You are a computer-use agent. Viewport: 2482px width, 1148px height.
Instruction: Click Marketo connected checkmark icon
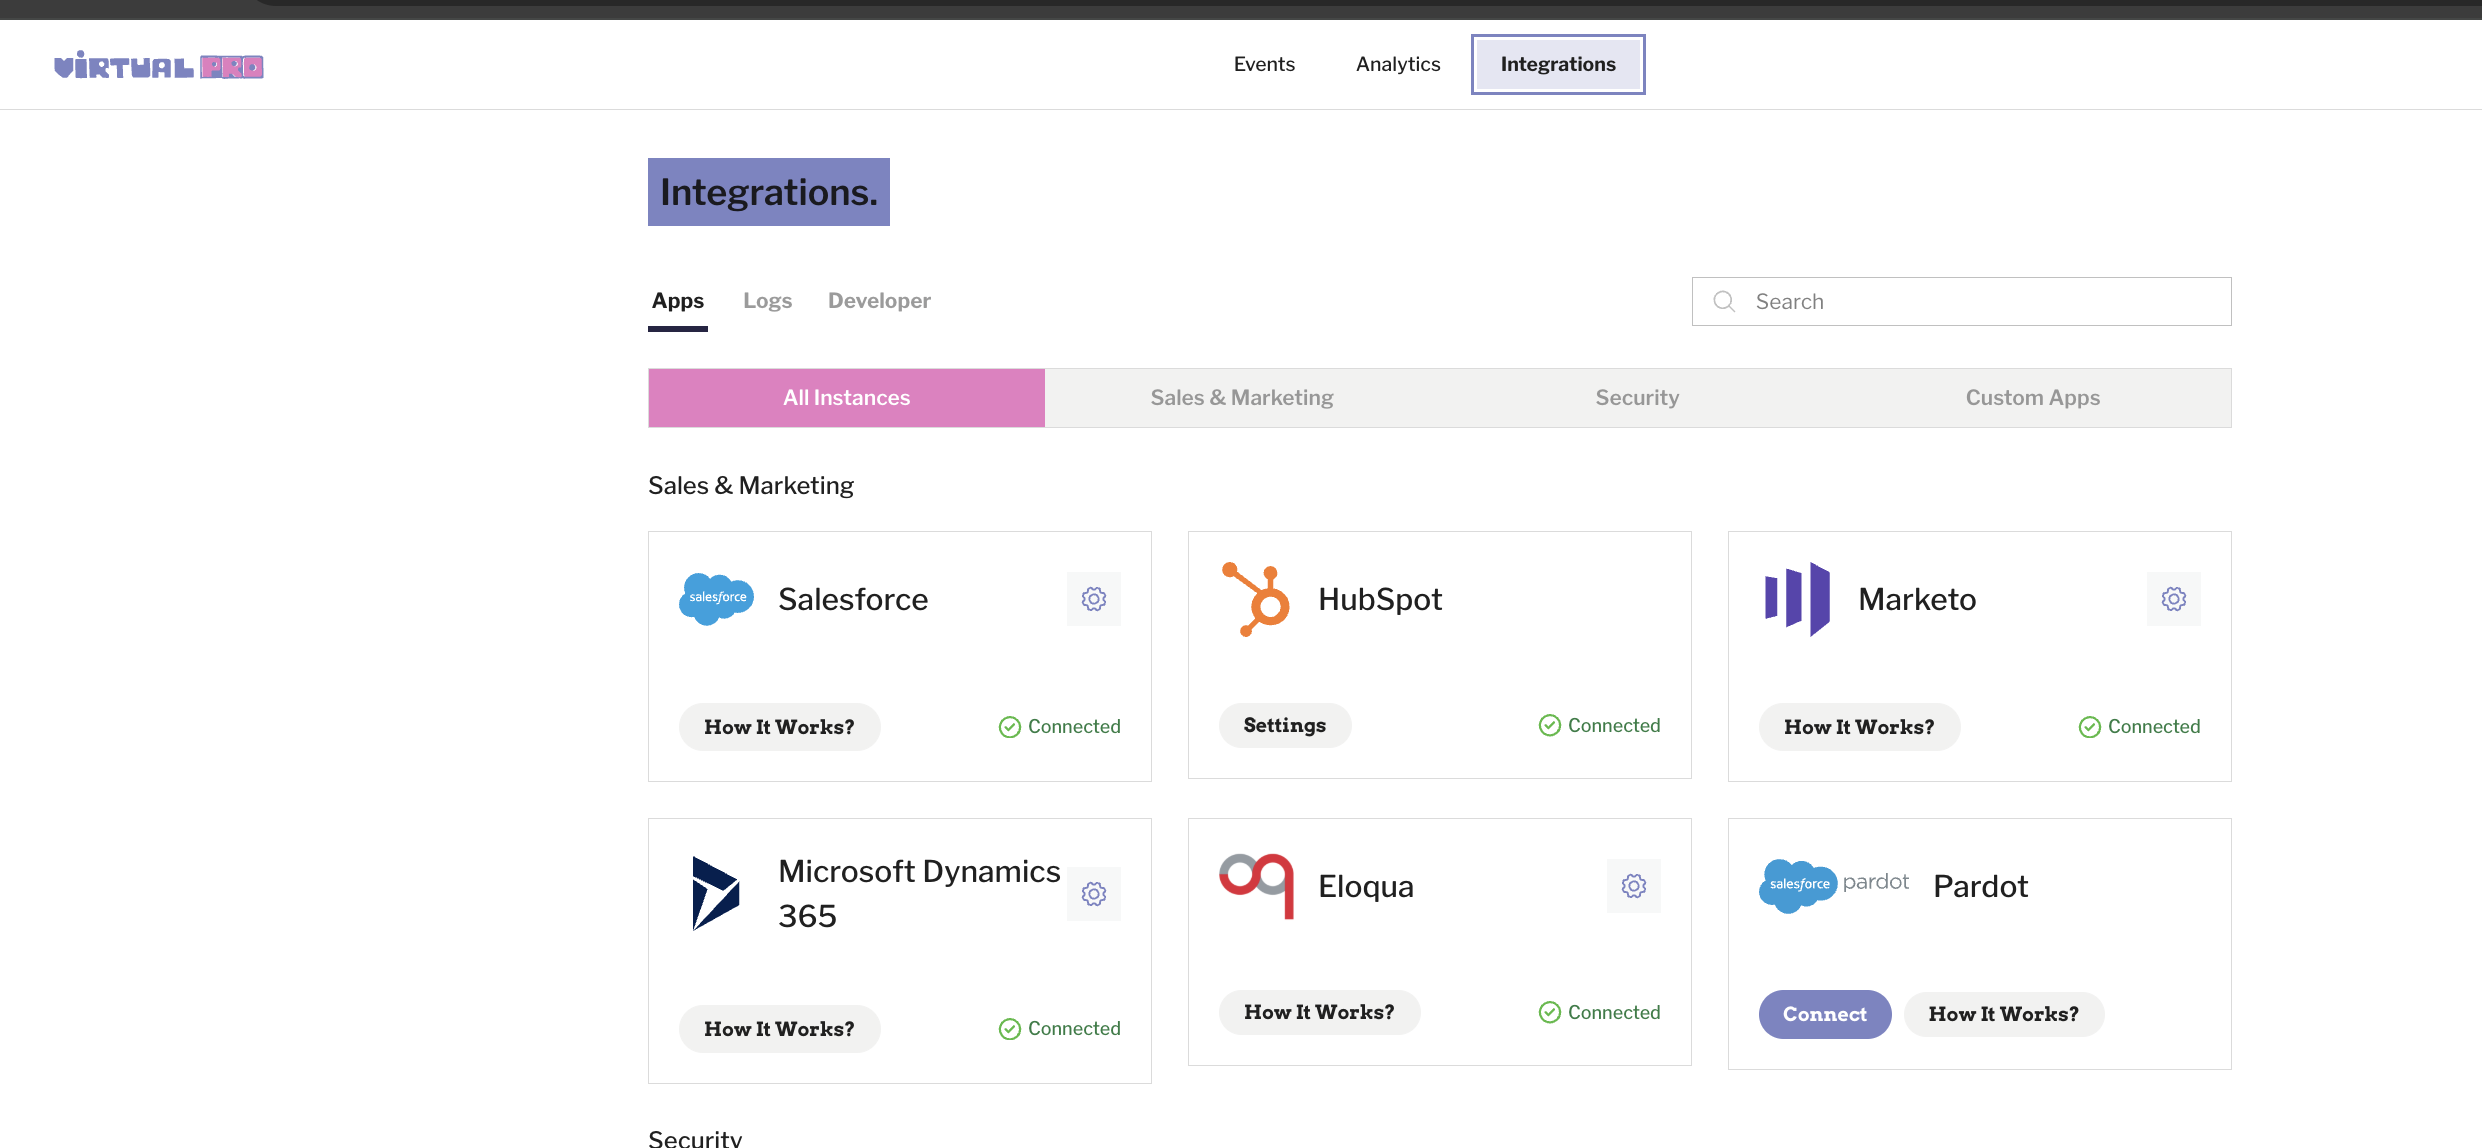pos(2090,727)
